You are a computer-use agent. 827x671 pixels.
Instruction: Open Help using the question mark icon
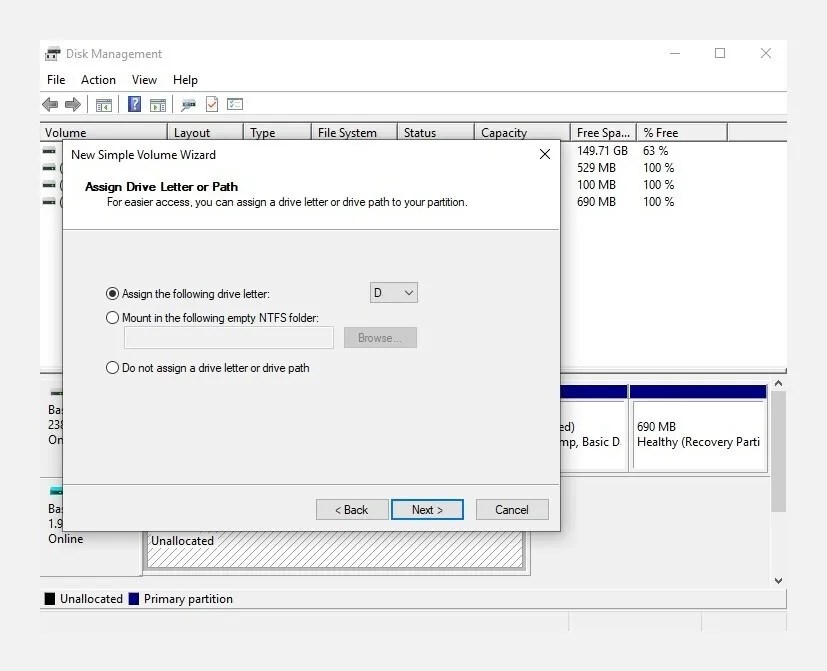(133, 104)
